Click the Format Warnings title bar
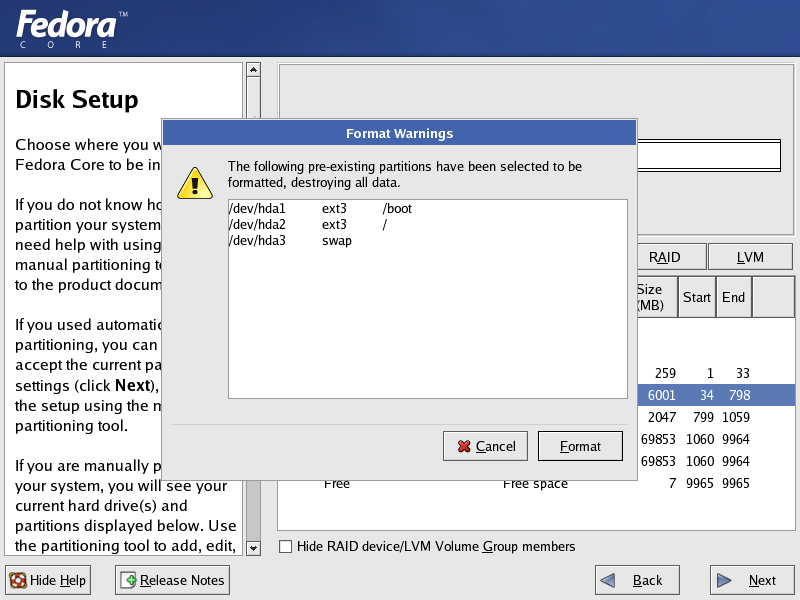Viewport: 800px width, 600px height. [x=399, y=133]
